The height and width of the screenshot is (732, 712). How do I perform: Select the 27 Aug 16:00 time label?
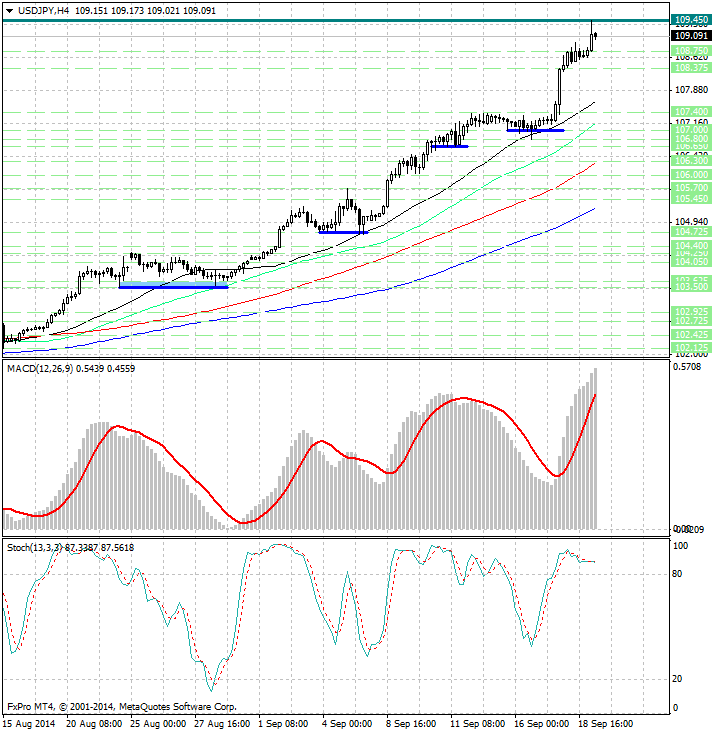[x=222, y=724]
